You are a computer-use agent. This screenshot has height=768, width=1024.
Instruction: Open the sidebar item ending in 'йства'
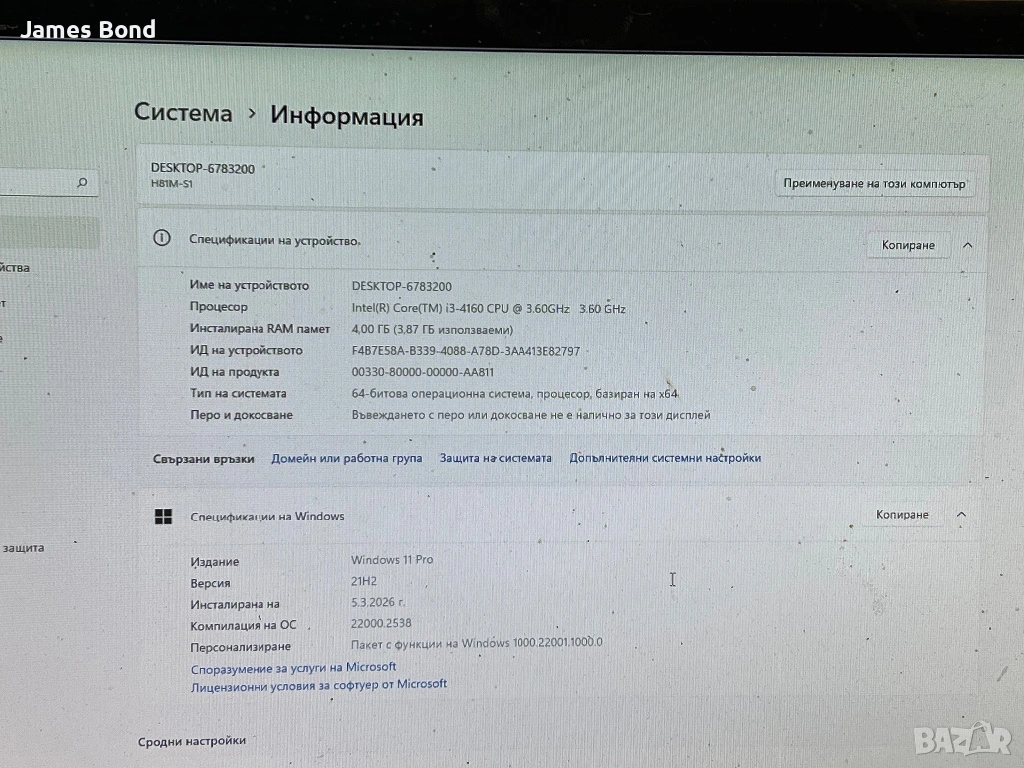tap(16, 268)
